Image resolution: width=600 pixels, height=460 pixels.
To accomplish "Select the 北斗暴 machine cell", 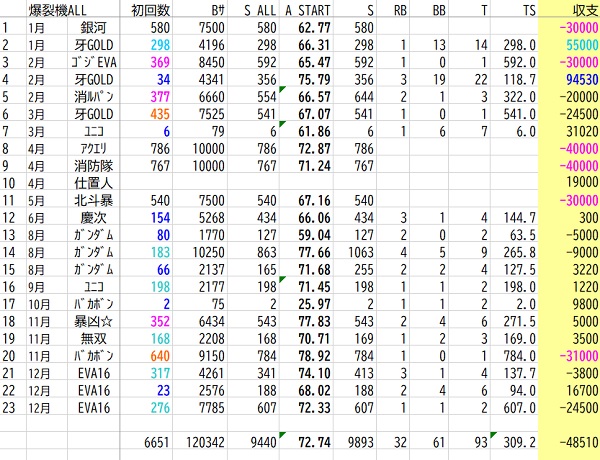I will pos(93,200).
